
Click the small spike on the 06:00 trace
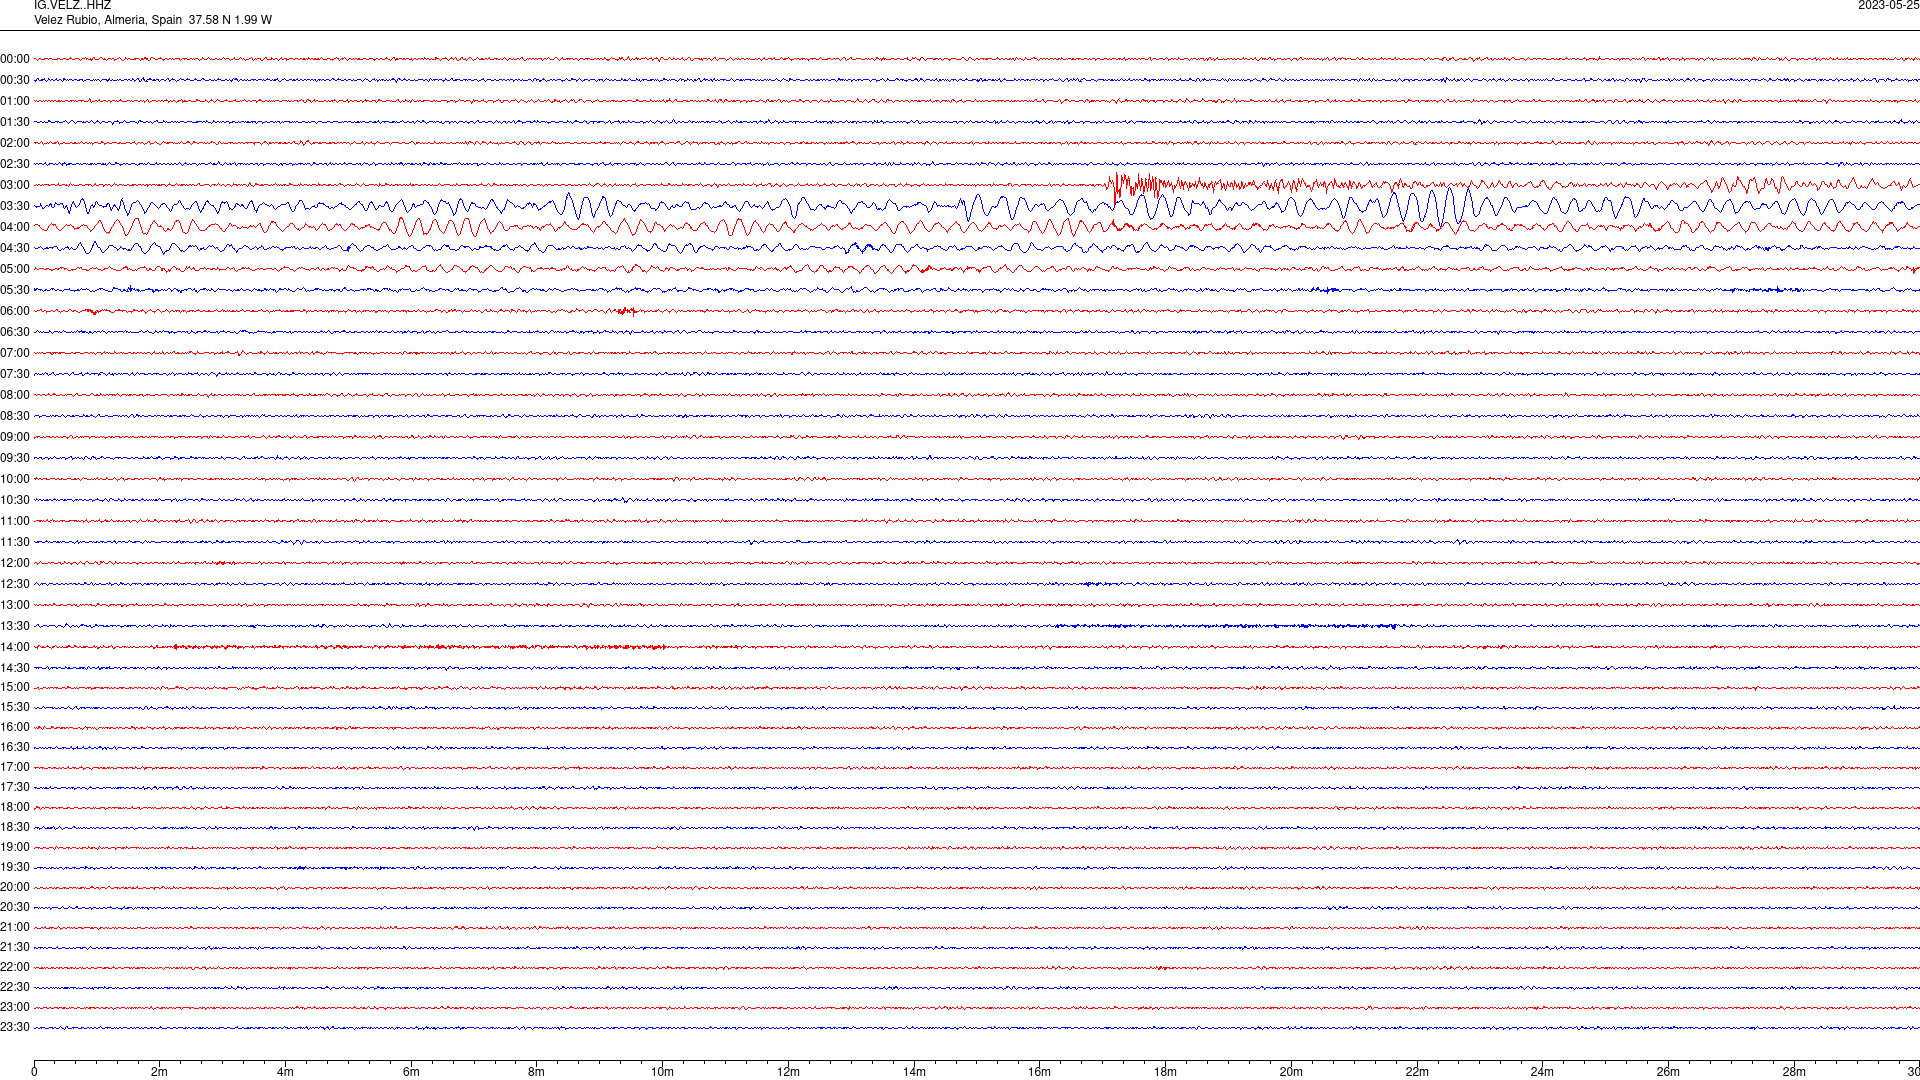point(626,311)
